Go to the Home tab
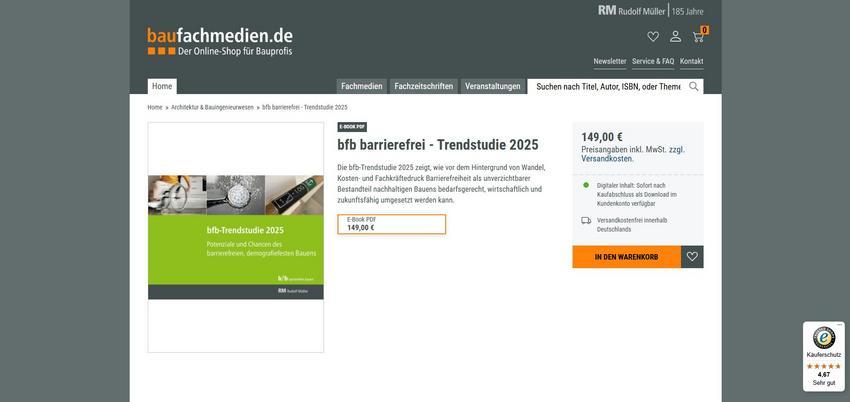 [x=162, y=86]
